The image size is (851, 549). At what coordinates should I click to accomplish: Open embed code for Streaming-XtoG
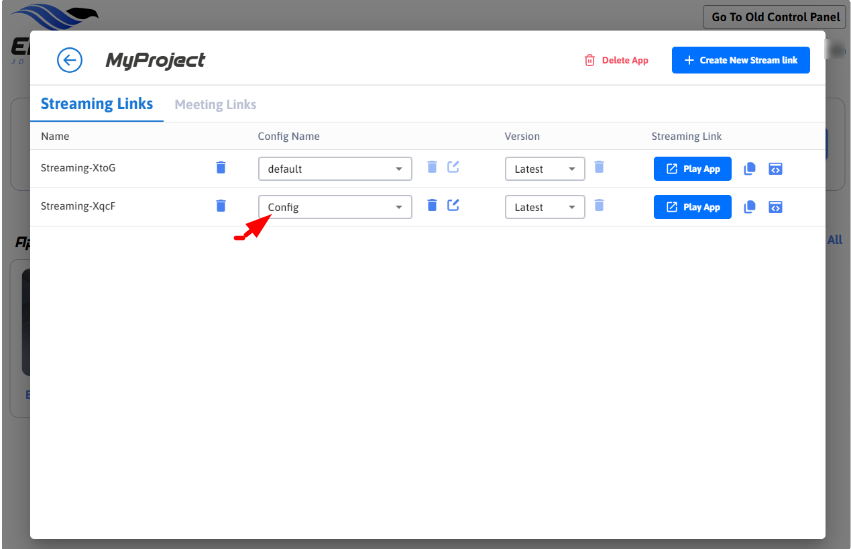pos(775,169)
